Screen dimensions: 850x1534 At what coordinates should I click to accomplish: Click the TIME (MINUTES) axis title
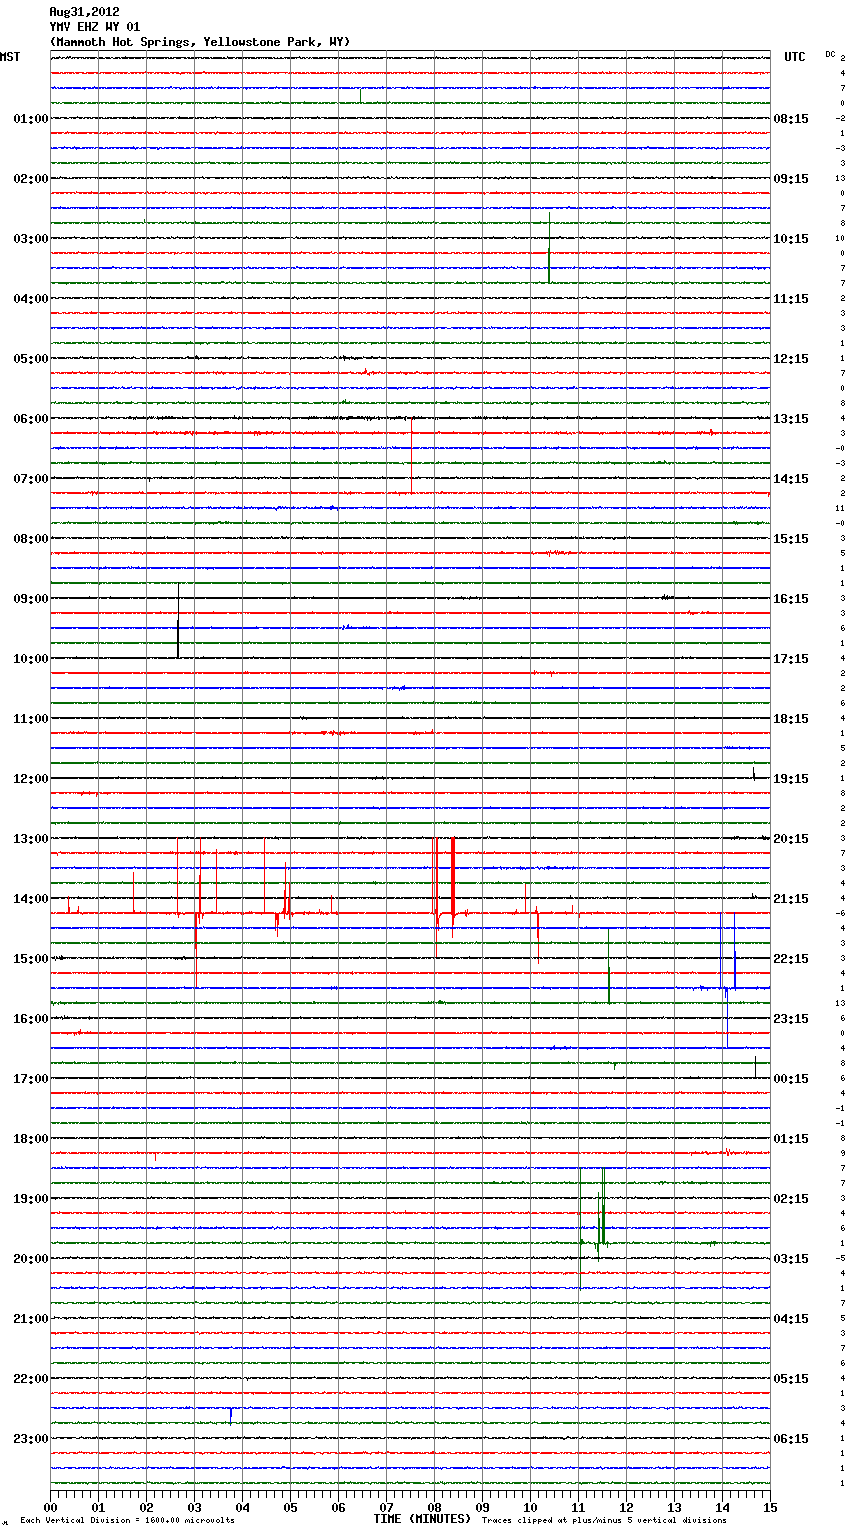tap(422, 1519)
